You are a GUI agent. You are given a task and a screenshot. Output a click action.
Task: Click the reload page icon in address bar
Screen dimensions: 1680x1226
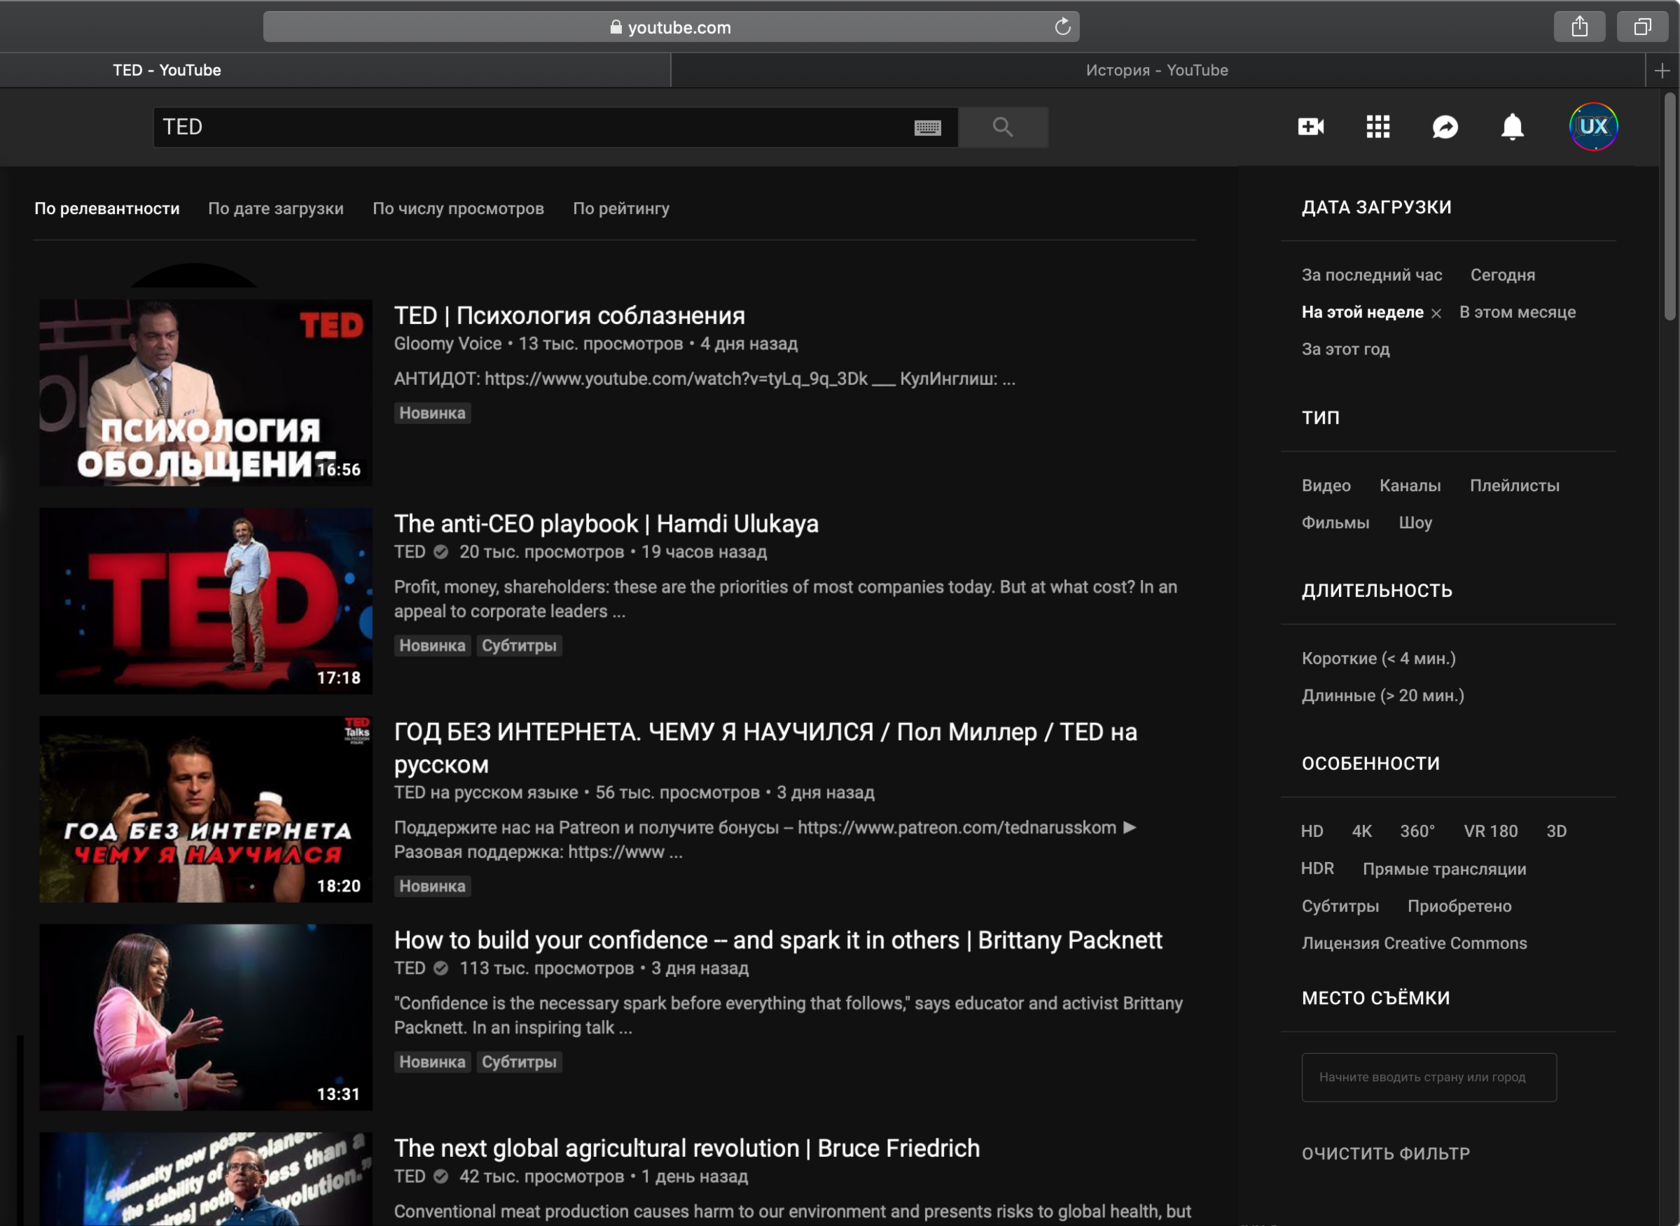click(1062, 27)
